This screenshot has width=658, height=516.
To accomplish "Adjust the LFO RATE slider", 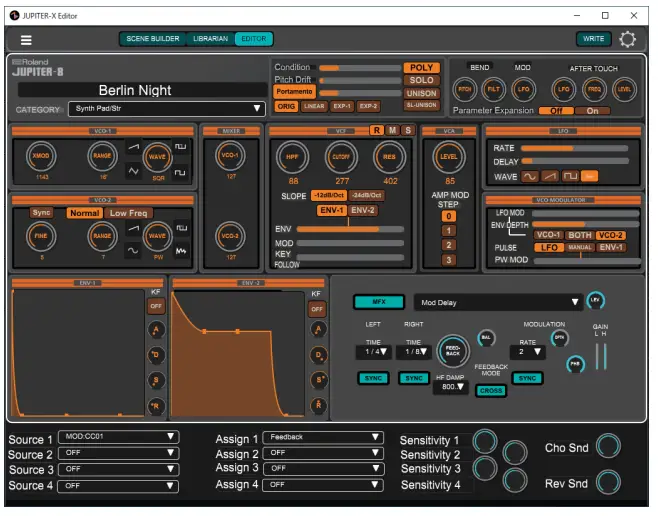I will pos(574,149).
